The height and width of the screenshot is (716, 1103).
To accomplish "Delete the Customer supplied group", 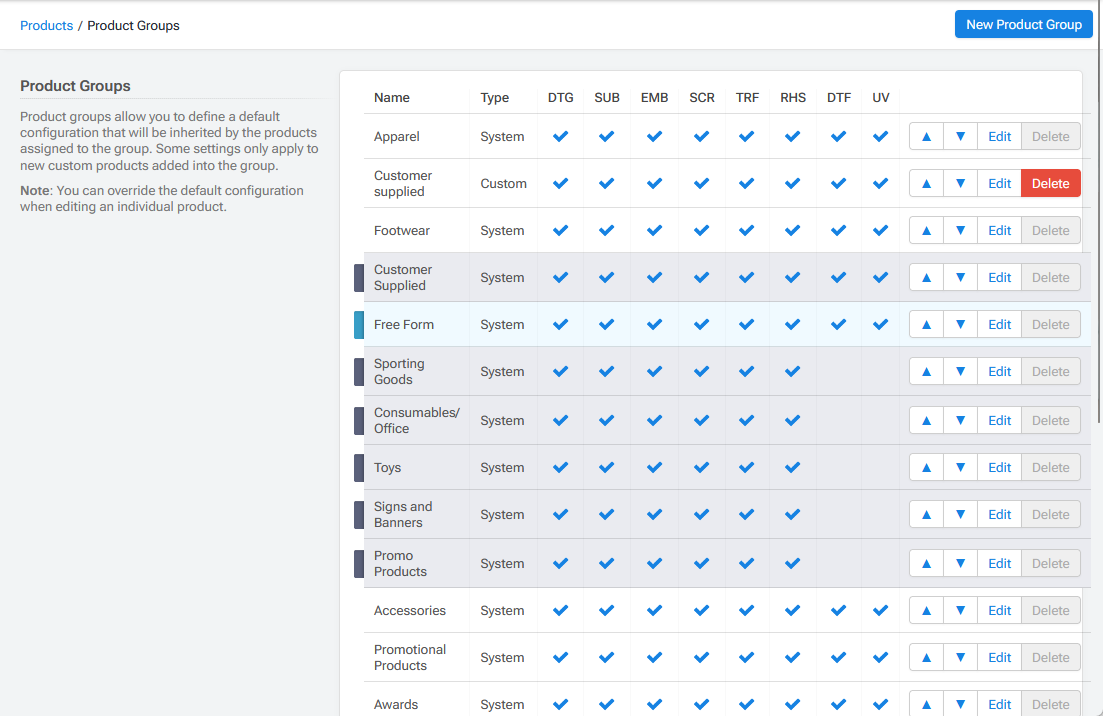I will point(1050,183).
